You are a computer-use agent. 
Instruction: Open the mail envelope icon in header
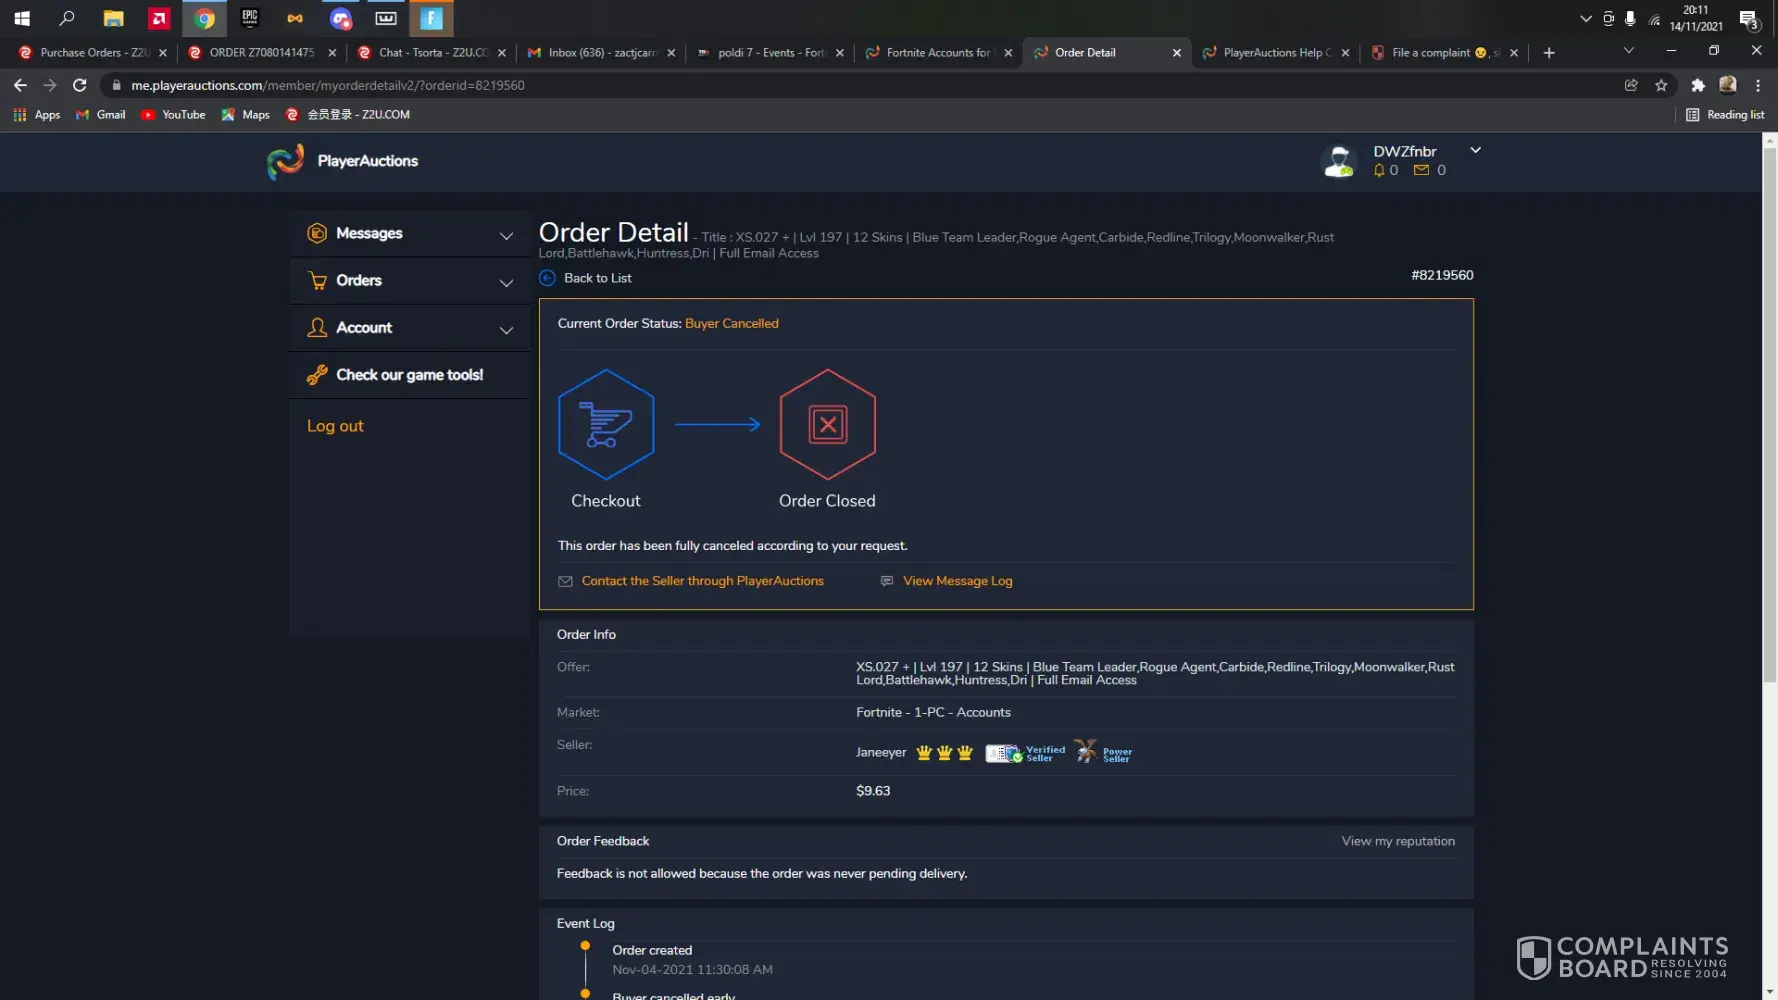pos(1421,170)
